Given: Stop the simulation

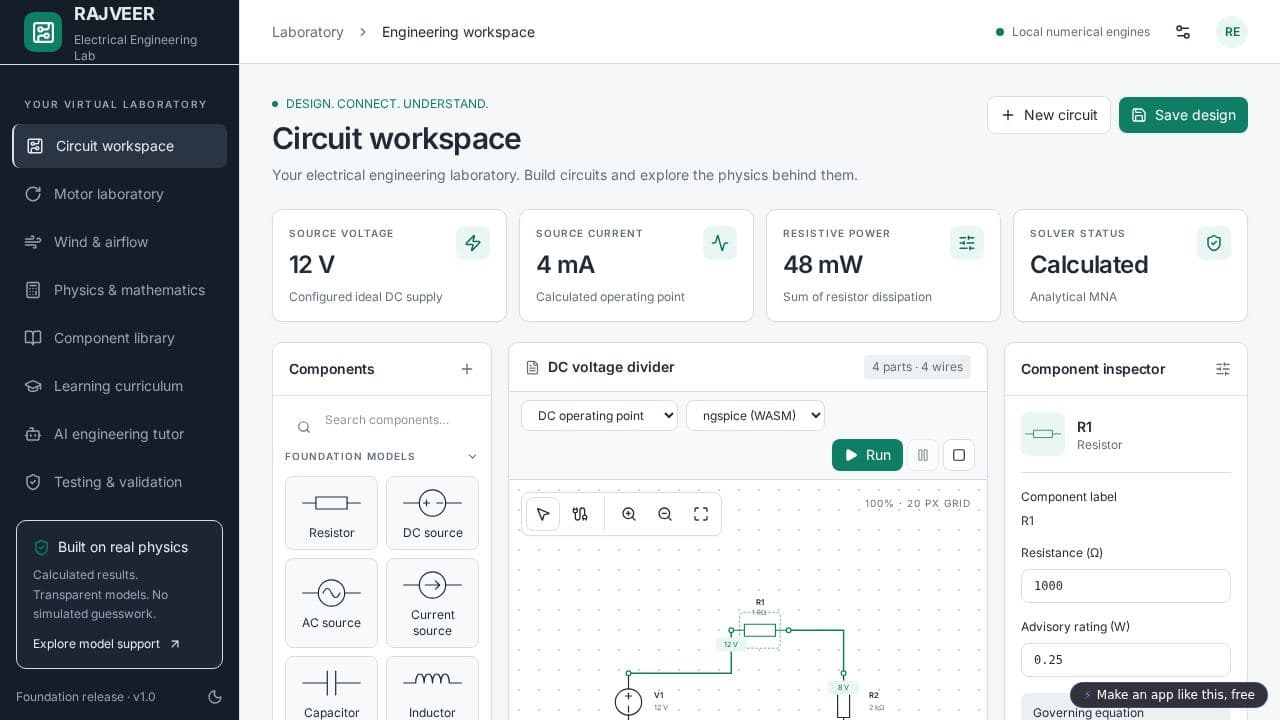Looking at the screenshot, I should [x=959, y=455].
